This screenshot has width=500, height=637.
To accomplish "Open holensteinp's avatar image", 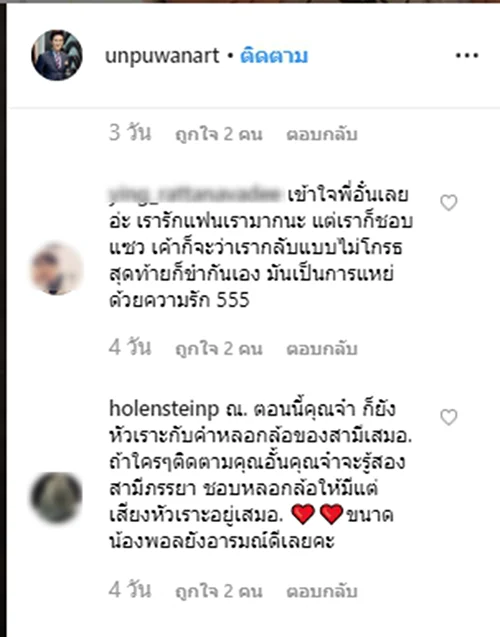I will pyautogui.click(x=57, y=497).
